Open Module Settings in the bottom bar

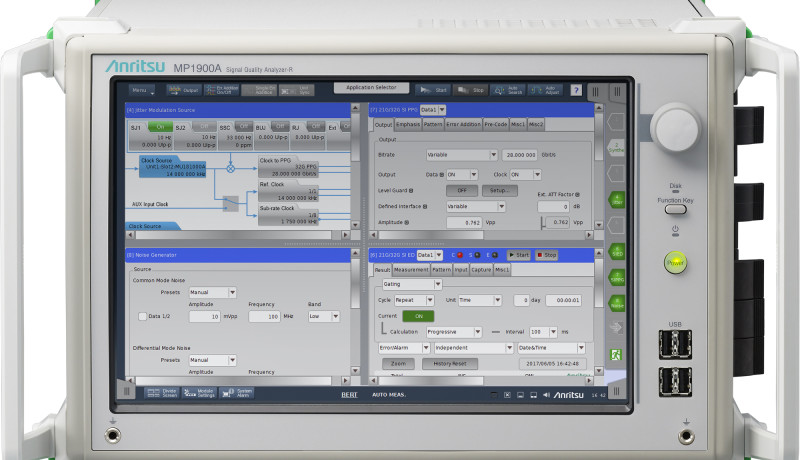coord(199,393)
